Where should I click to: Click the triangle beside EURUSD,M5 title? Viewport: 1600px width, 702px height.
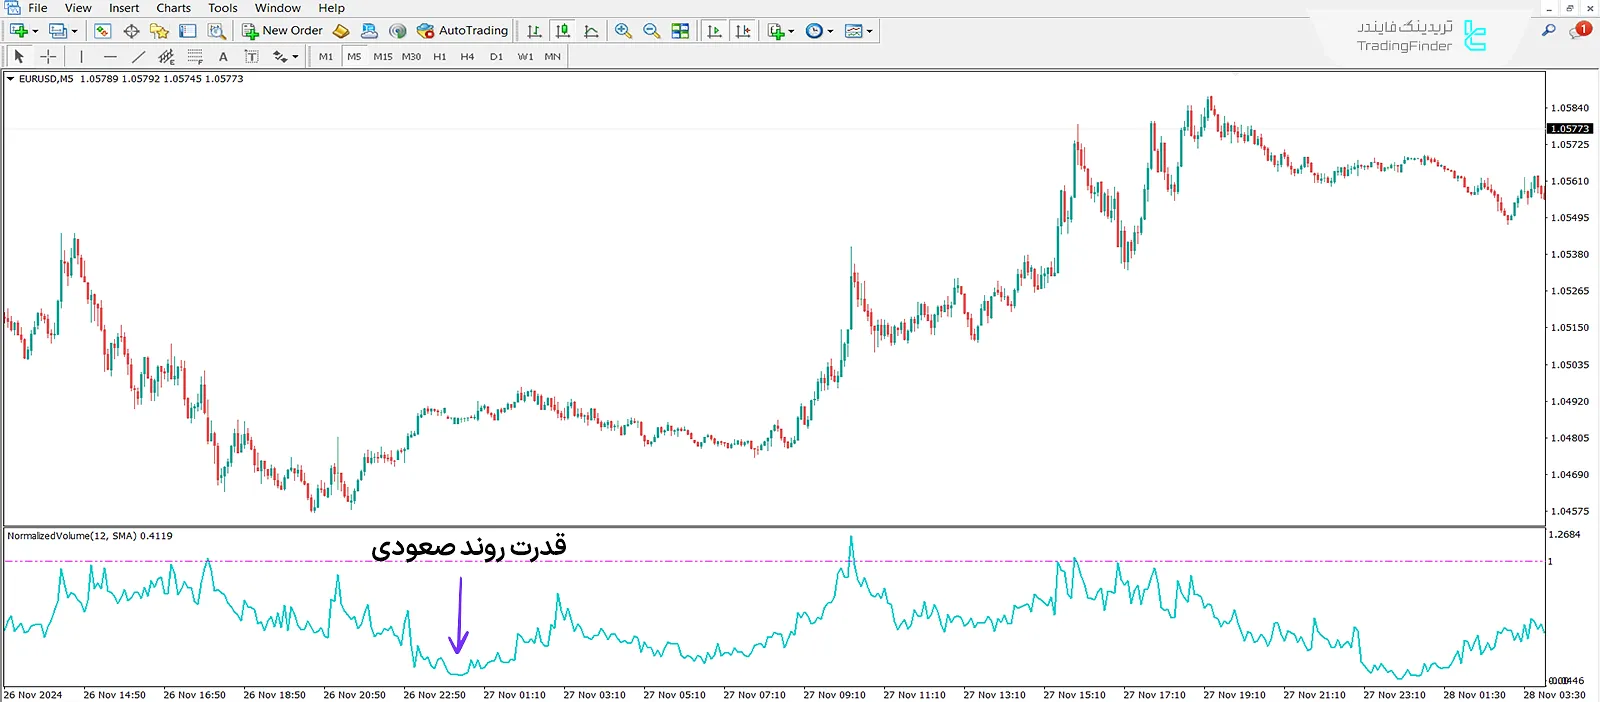10,79
